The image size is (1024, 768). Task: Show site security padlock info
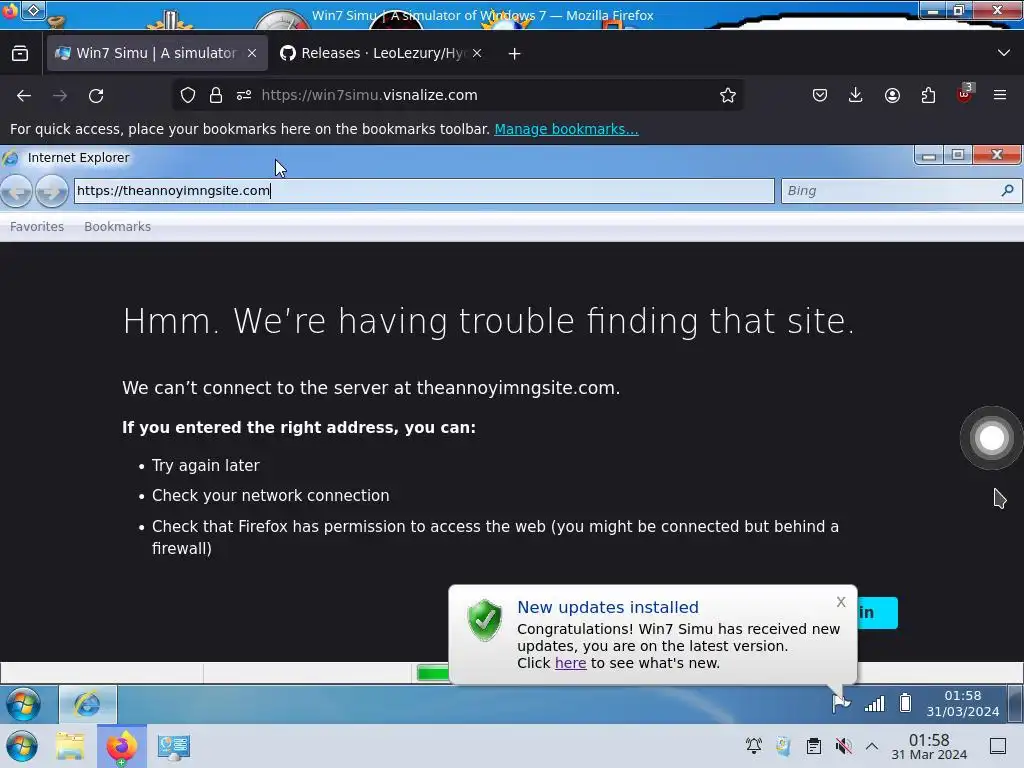pos(216,95)
